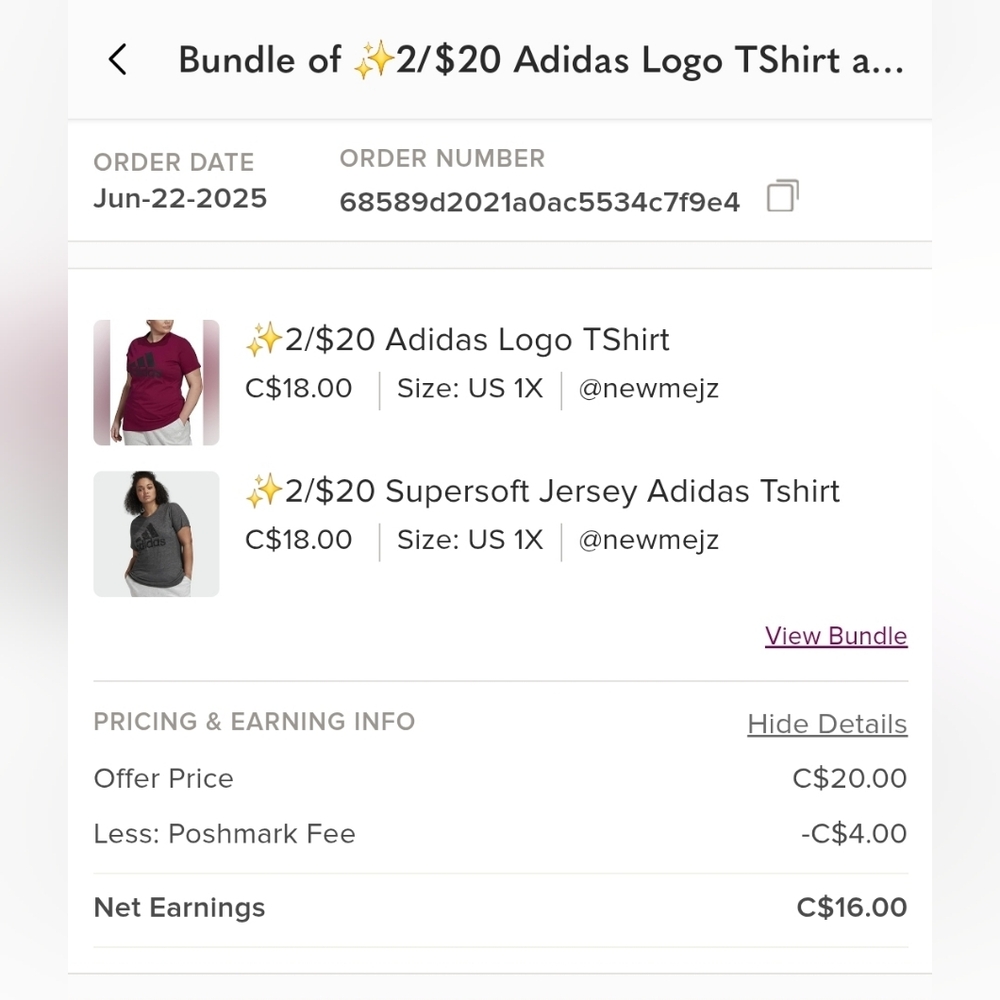Select the order number text
The width and height of the screenshot is (1000, 1000).
click(540, 200)
